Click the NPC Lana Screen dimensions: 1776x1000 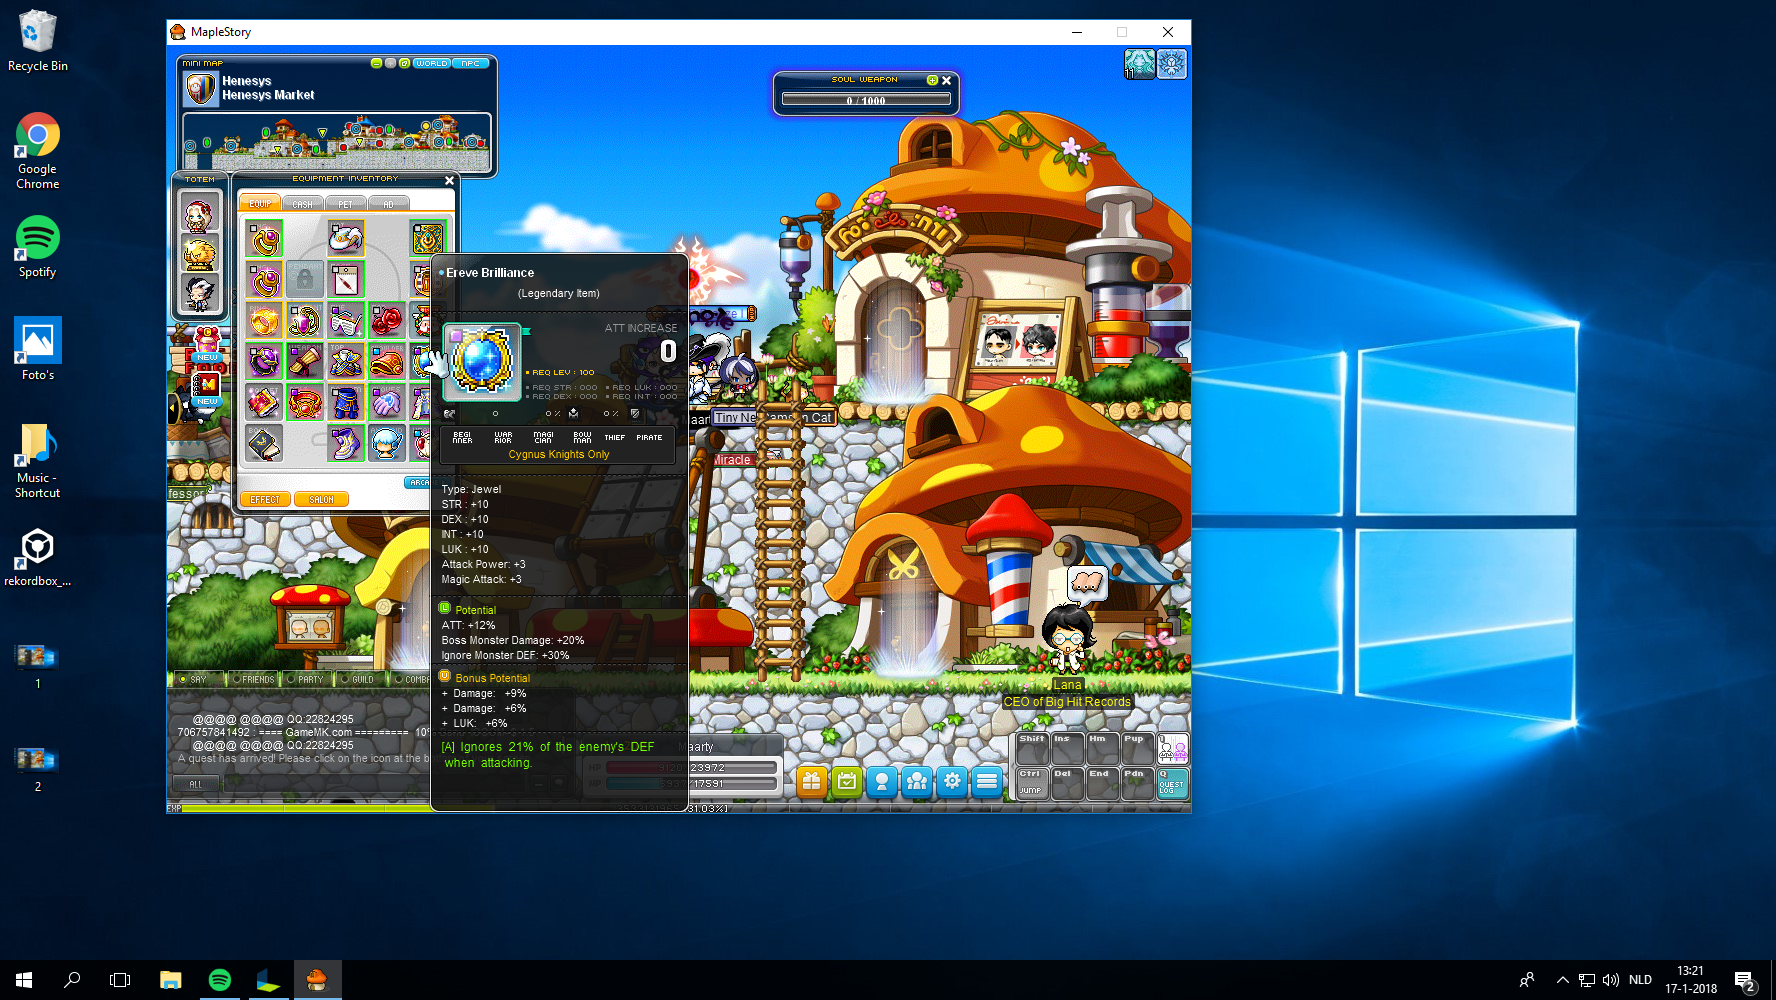(x=1068, y=638)
